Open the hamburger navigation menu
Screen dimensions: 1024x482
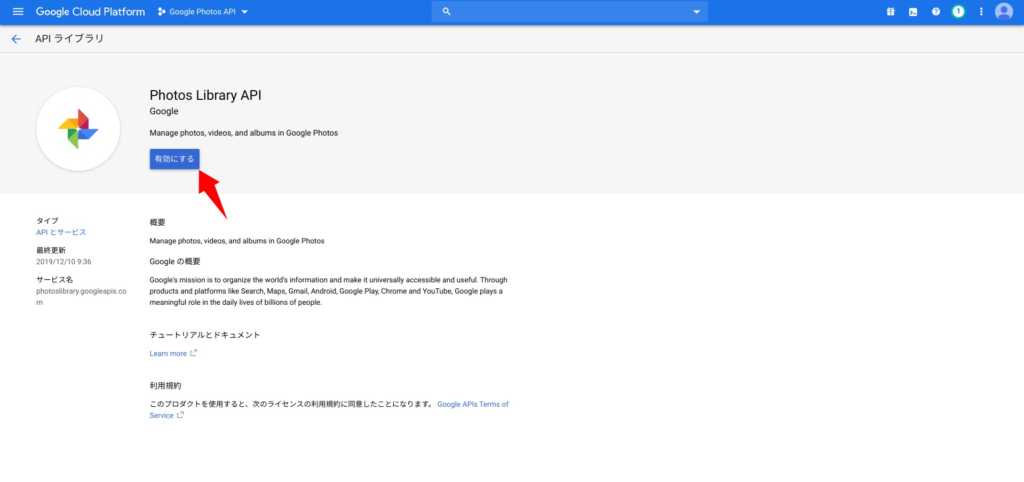pos(17,11)
